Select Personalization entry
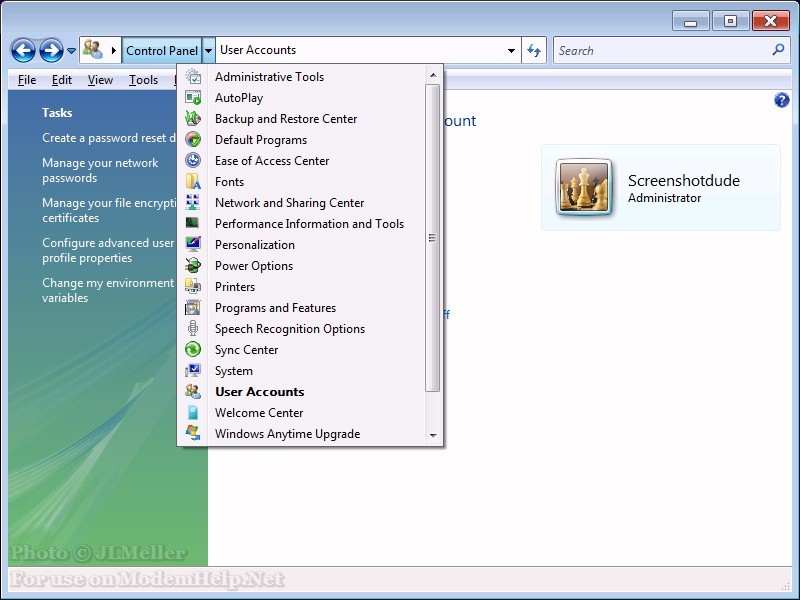 pos(255,244)
